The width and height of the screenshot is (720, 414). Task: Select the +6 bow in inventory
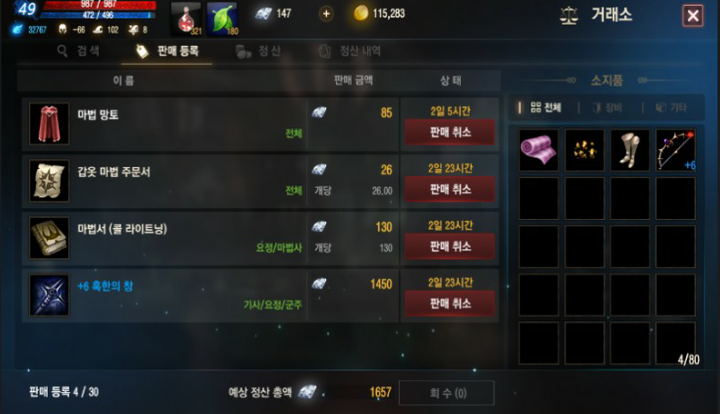coord(675,150)
